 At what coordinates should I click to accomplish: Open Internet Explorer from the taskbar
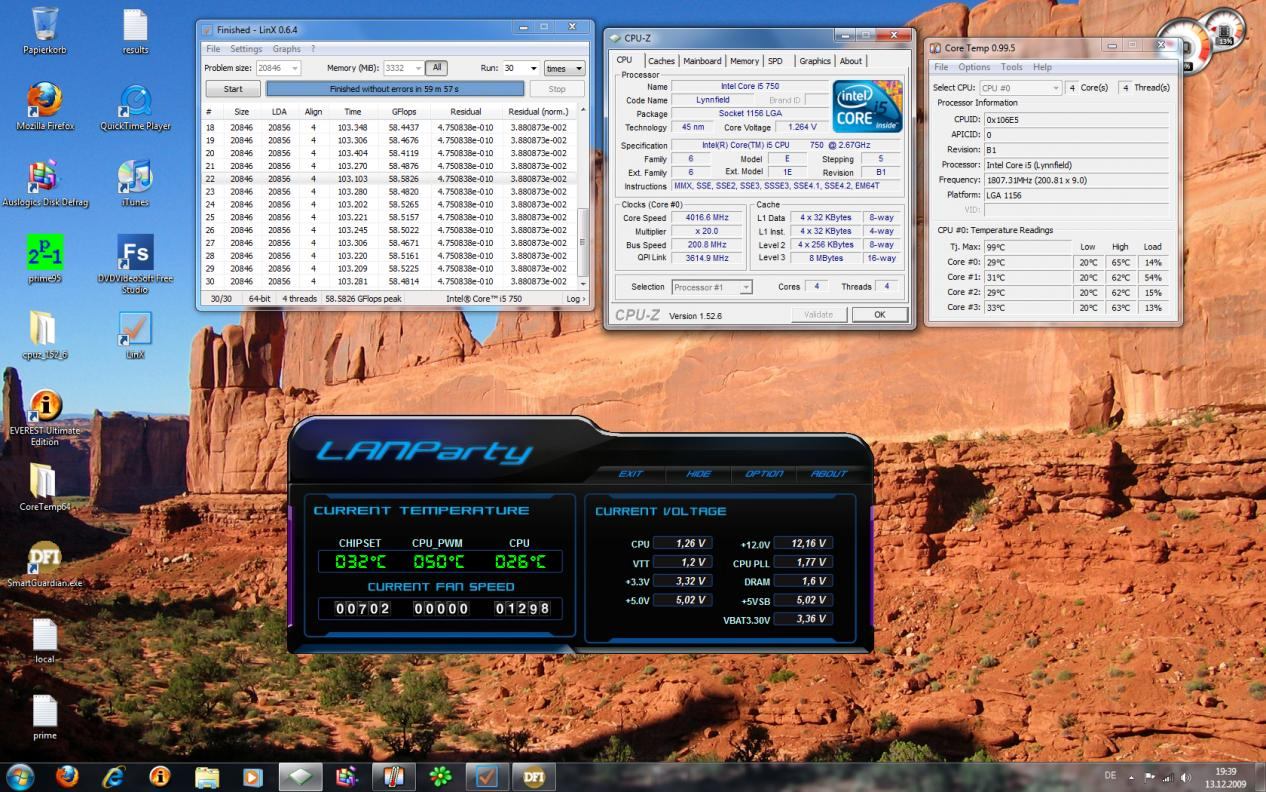click(x=113, y=776)
